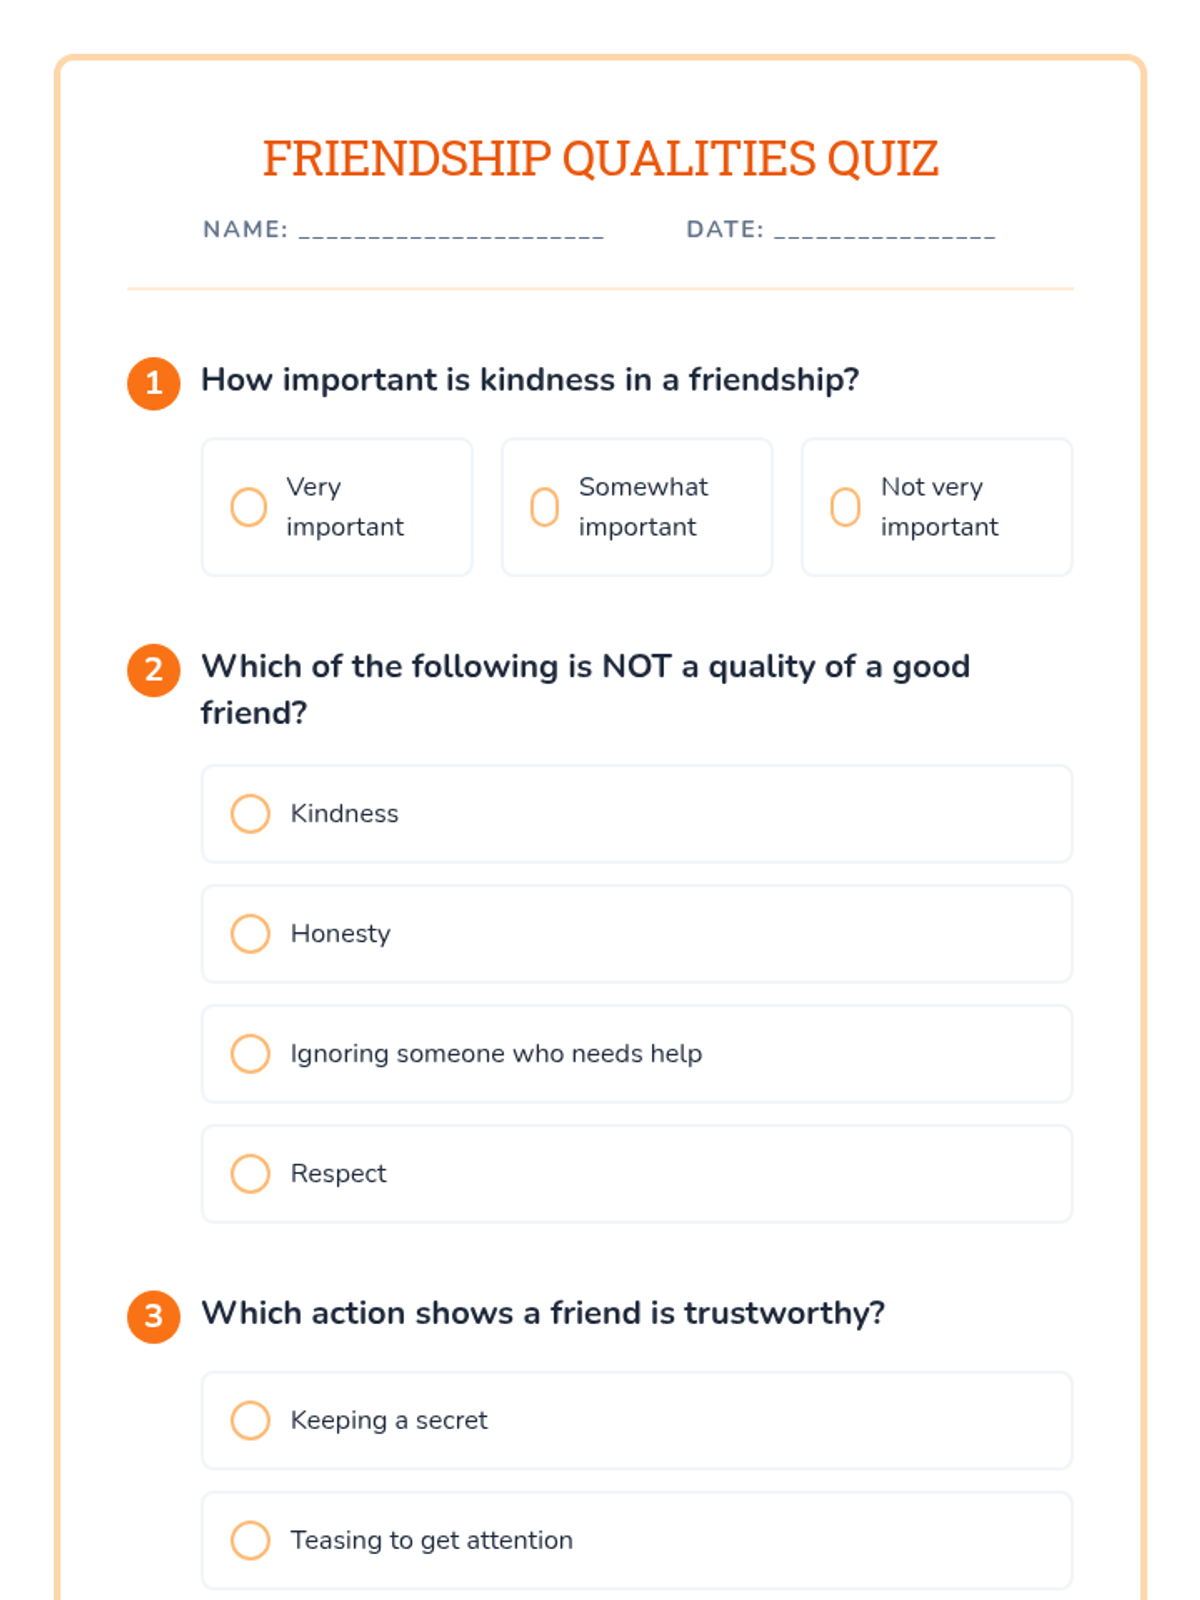
Task: Pick the "Not very important" radio option
Action: pos(845,507)
